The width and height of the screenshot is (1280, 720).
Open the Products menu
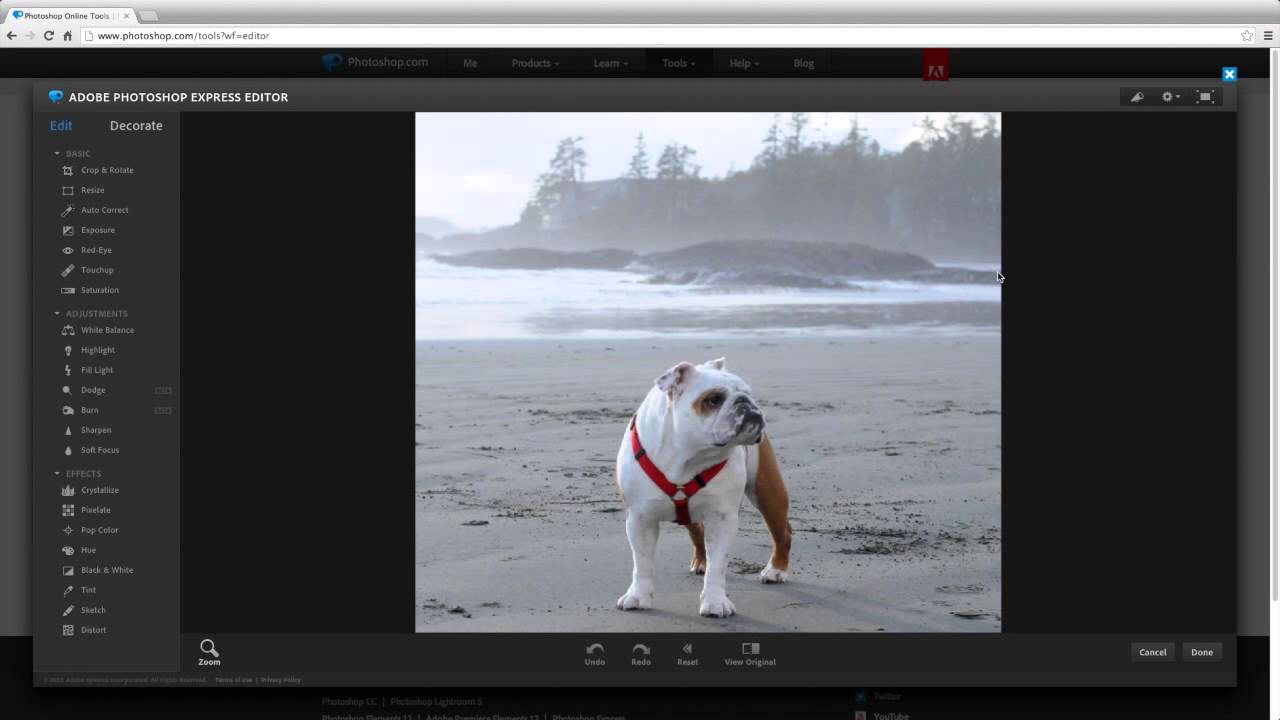(535, 63)
